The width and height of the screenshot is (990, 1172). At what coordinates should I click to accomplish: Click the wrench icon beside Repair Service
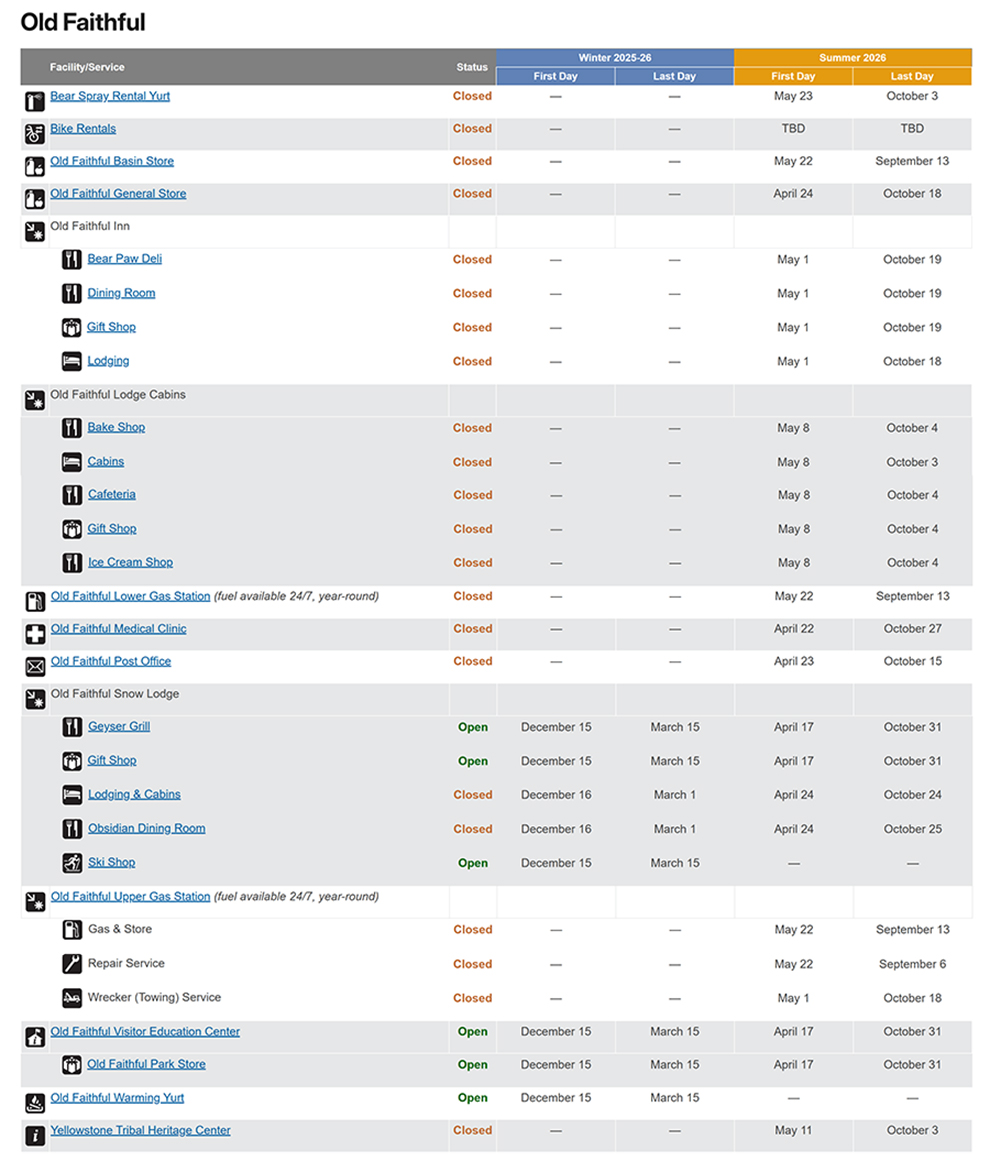pyautogui.click(x=71, y=964)
